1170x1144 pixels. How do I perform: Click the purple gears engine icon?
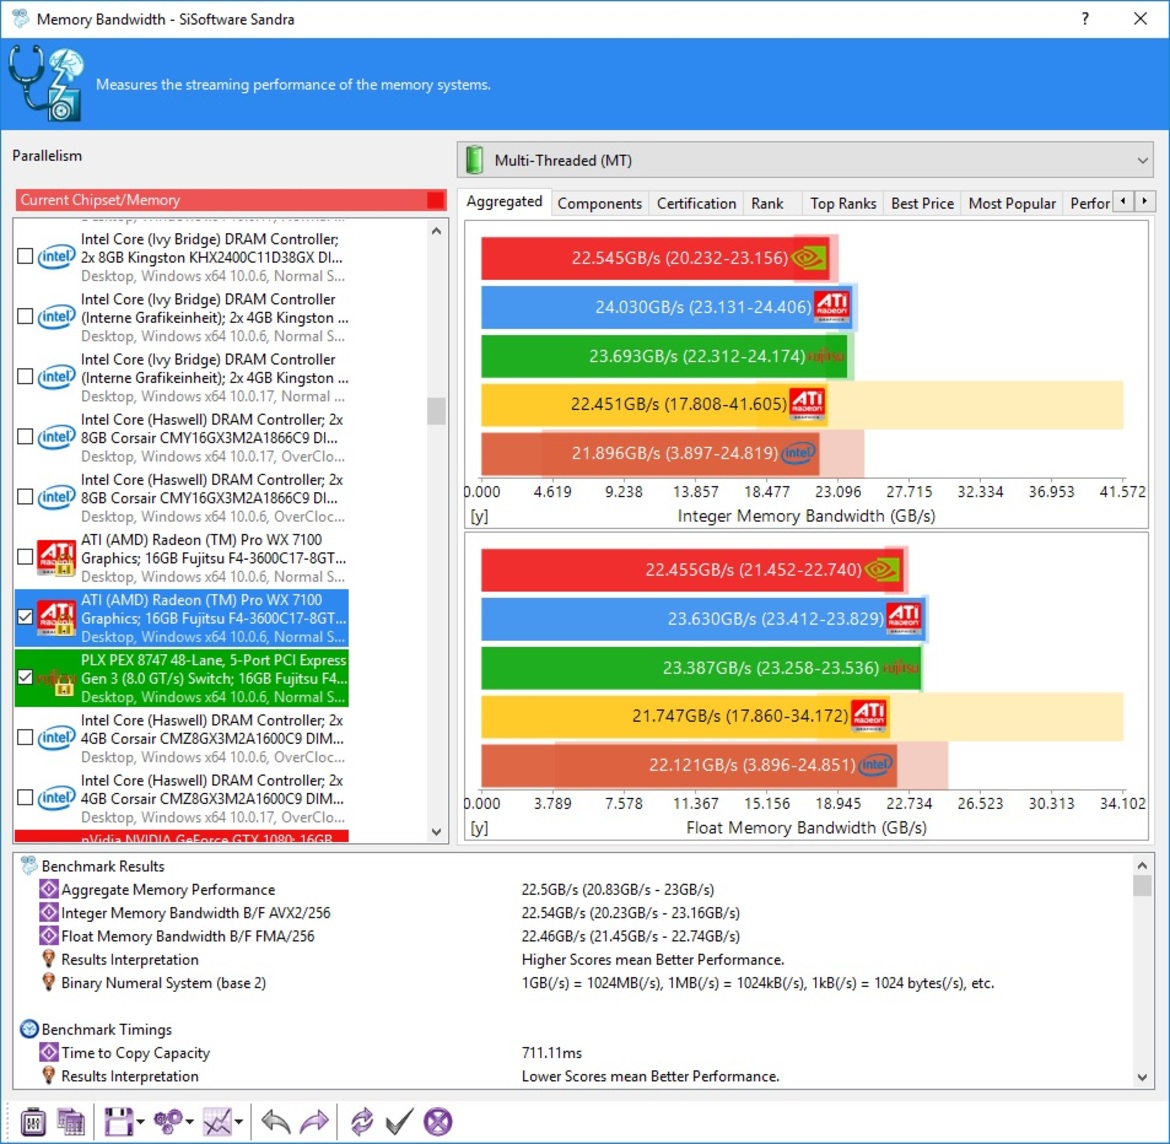[167, 1122]
